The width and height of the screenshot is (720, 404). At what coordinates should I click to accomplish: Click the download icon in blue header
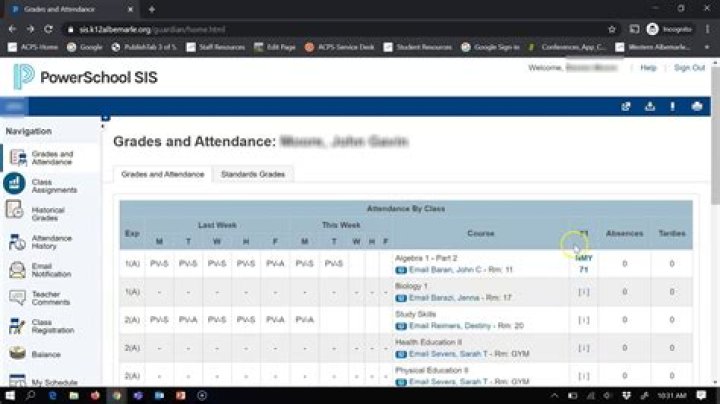[650, 107]
